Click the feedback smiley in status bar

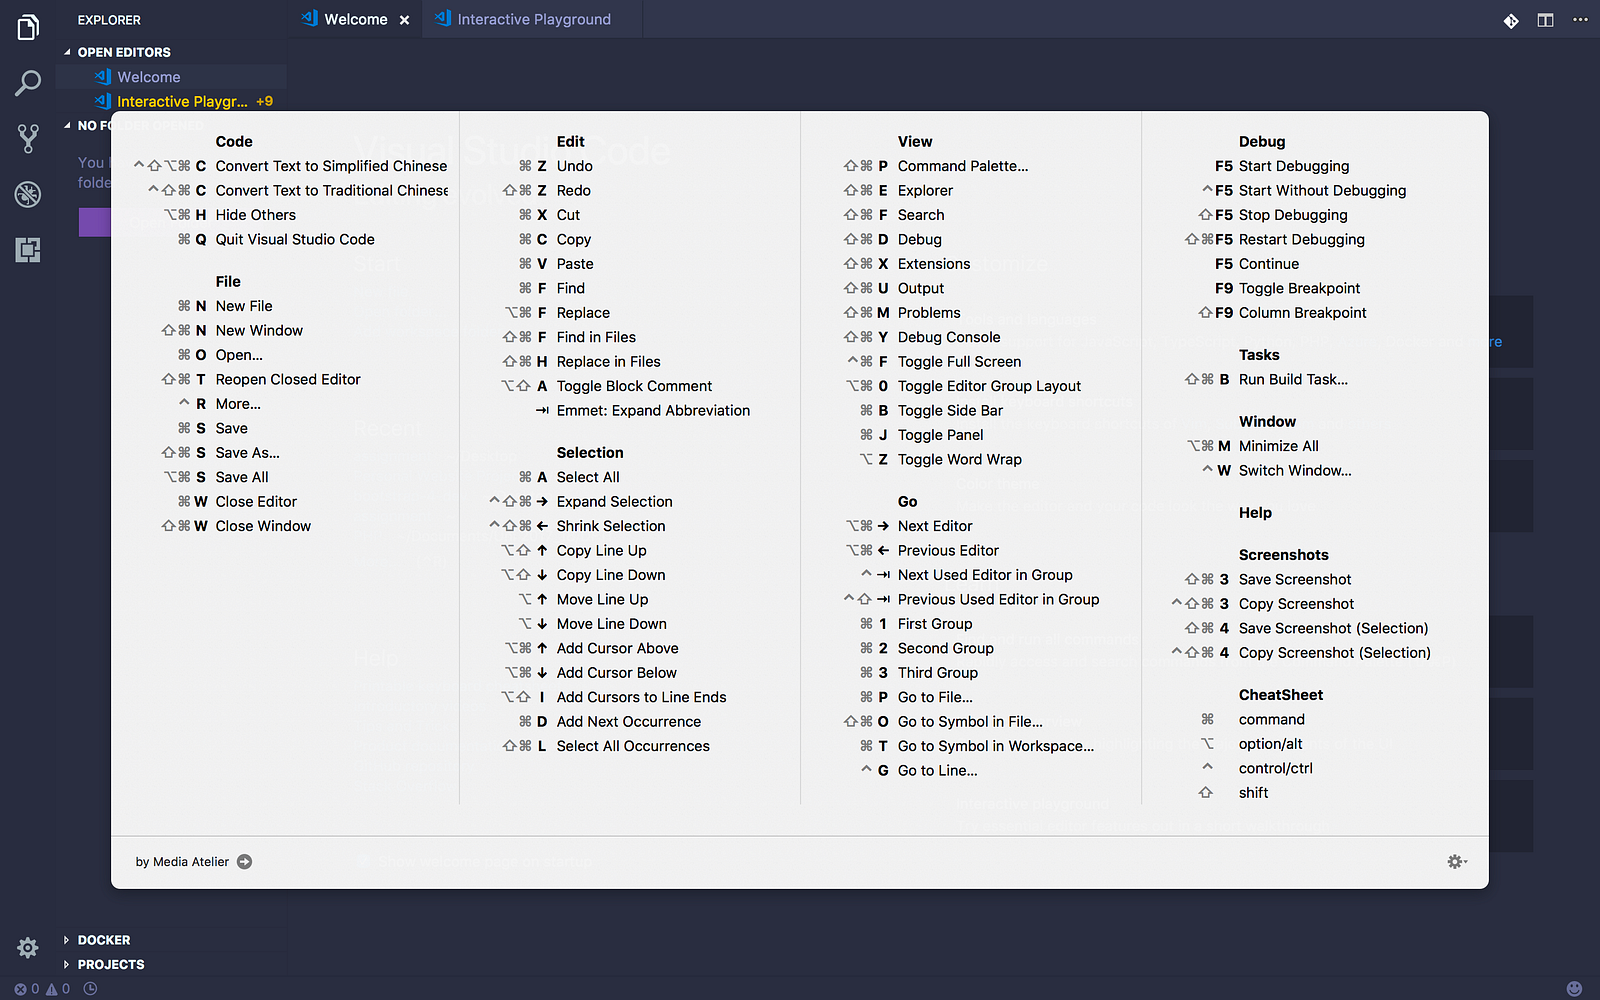pos(1574,989)
